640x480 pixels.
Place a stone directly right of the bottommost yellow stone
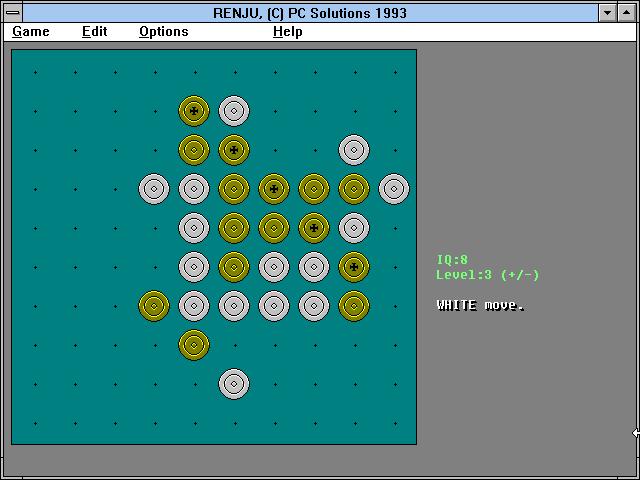pos(236,345)
